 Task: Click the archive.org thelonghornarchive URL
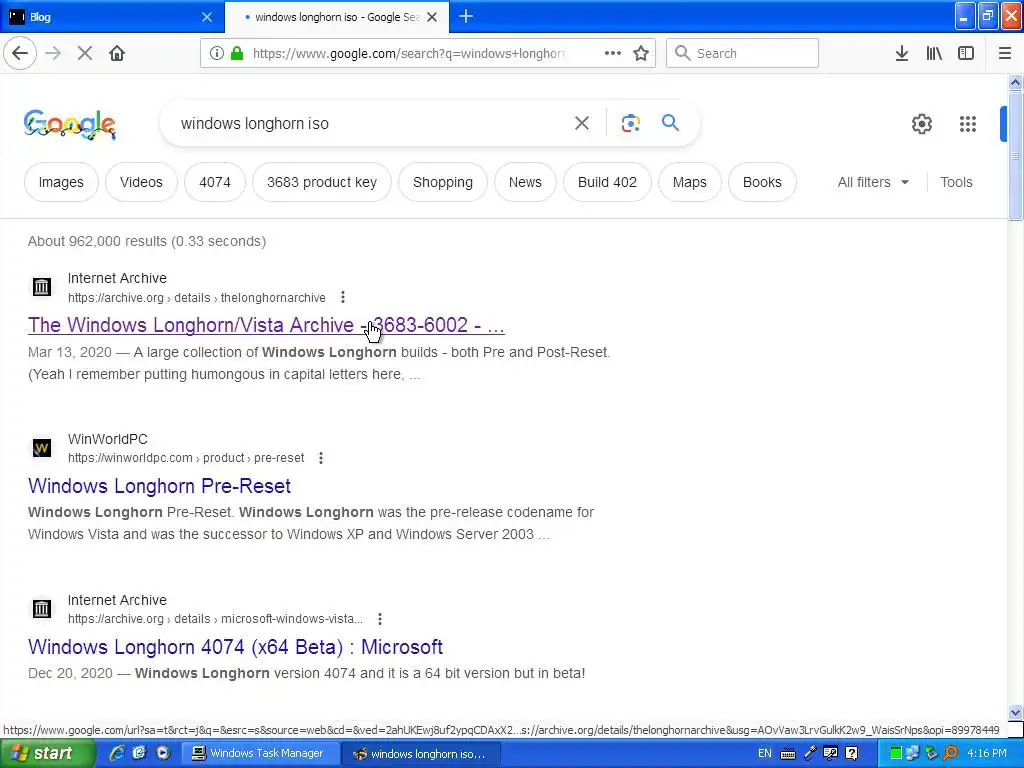197,298
